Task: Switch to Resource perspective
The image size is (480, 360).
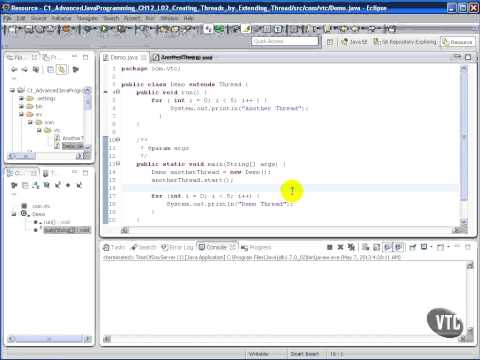Action: (x=457, y=42)
